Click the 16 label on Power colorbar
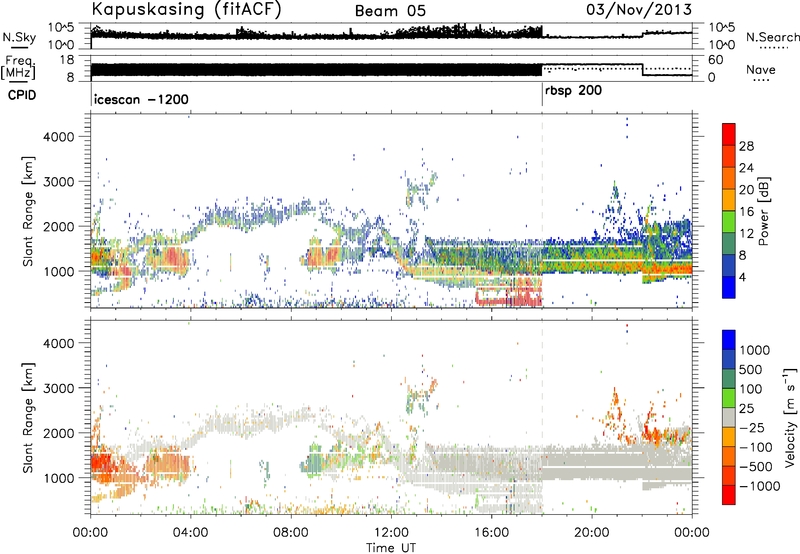The image size is (800, 554). click(x=746, y=212)
